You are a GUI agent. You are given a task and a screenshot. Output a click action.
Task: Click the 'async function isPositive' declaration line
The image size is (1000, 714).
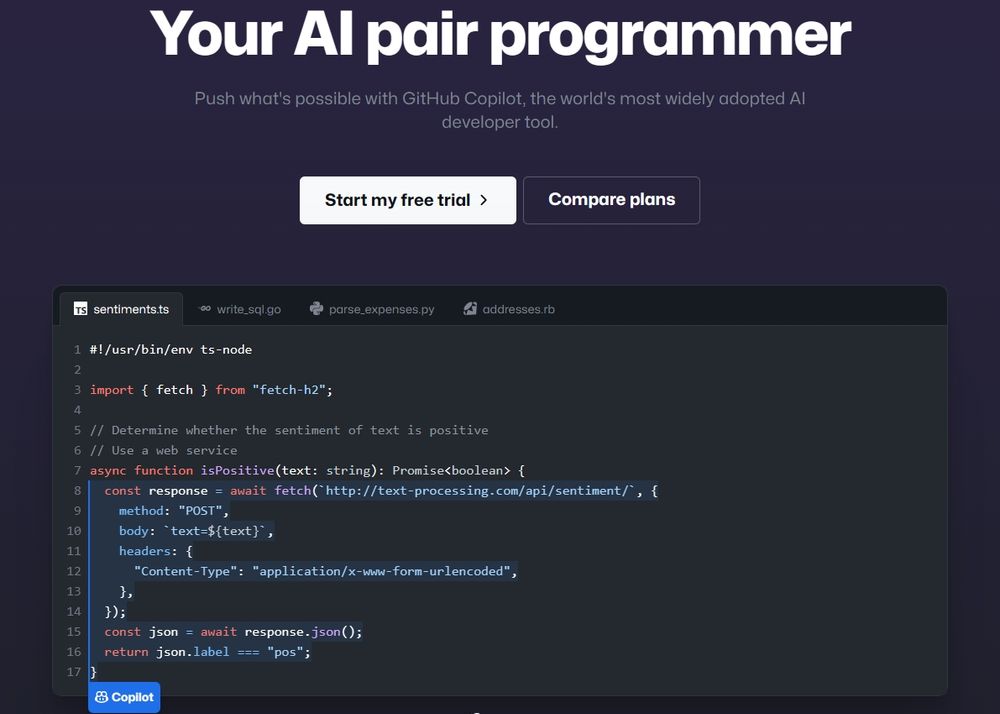307,470
